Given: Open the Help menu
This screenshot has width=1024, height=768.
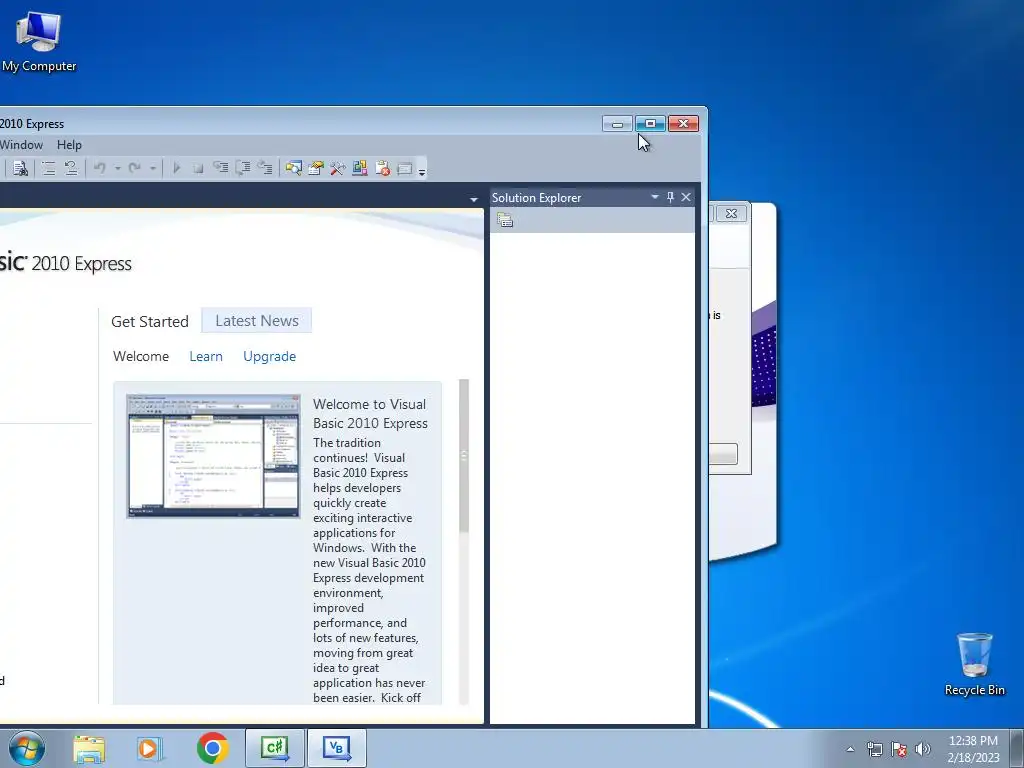Looking at the screenshot, I should click(69, 145).
